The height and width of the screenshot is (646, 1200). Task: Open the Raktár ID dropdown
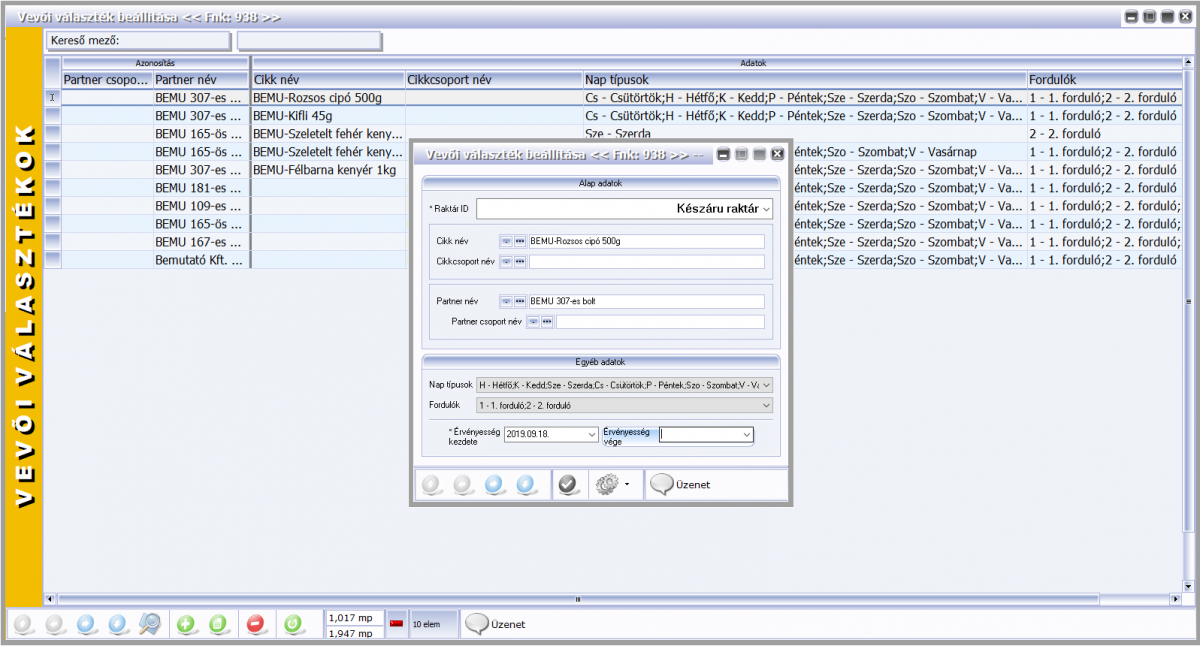[766, 209]
